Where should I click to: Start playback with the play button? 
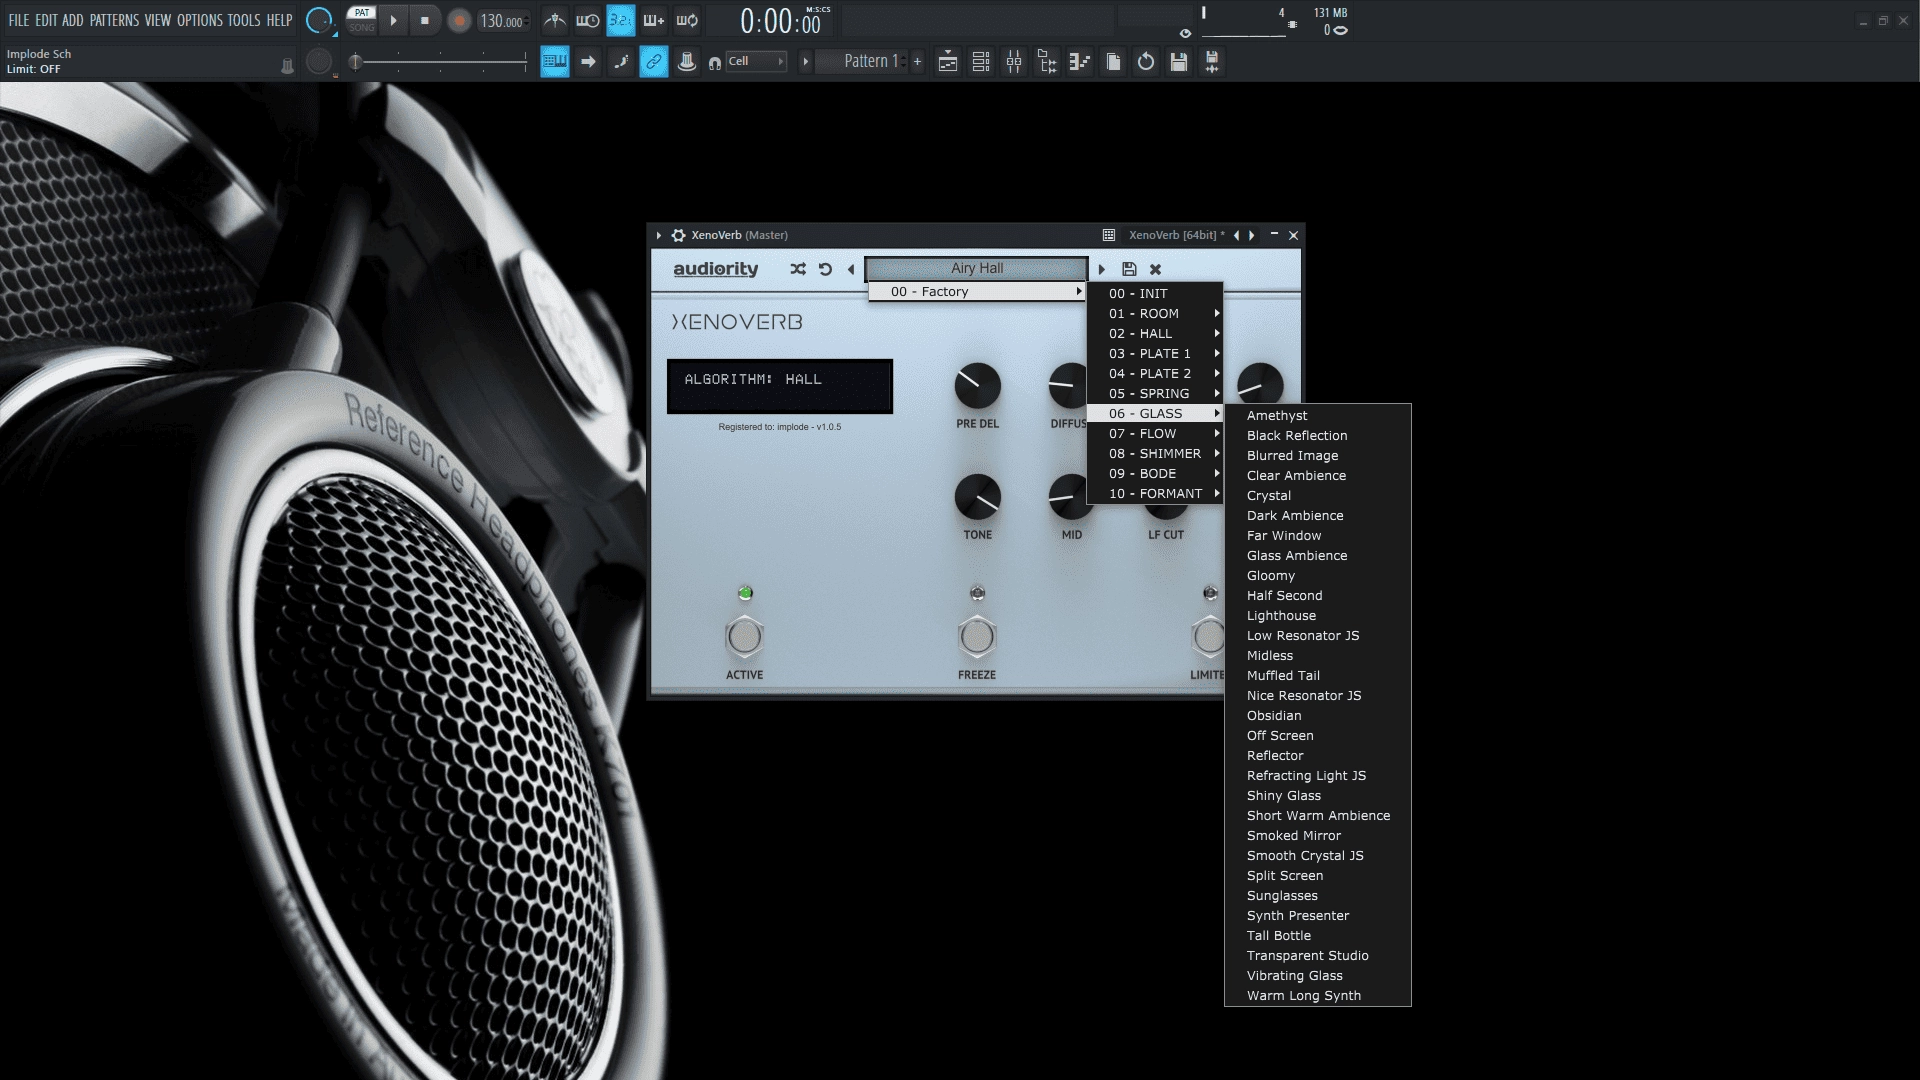[393, 20]
